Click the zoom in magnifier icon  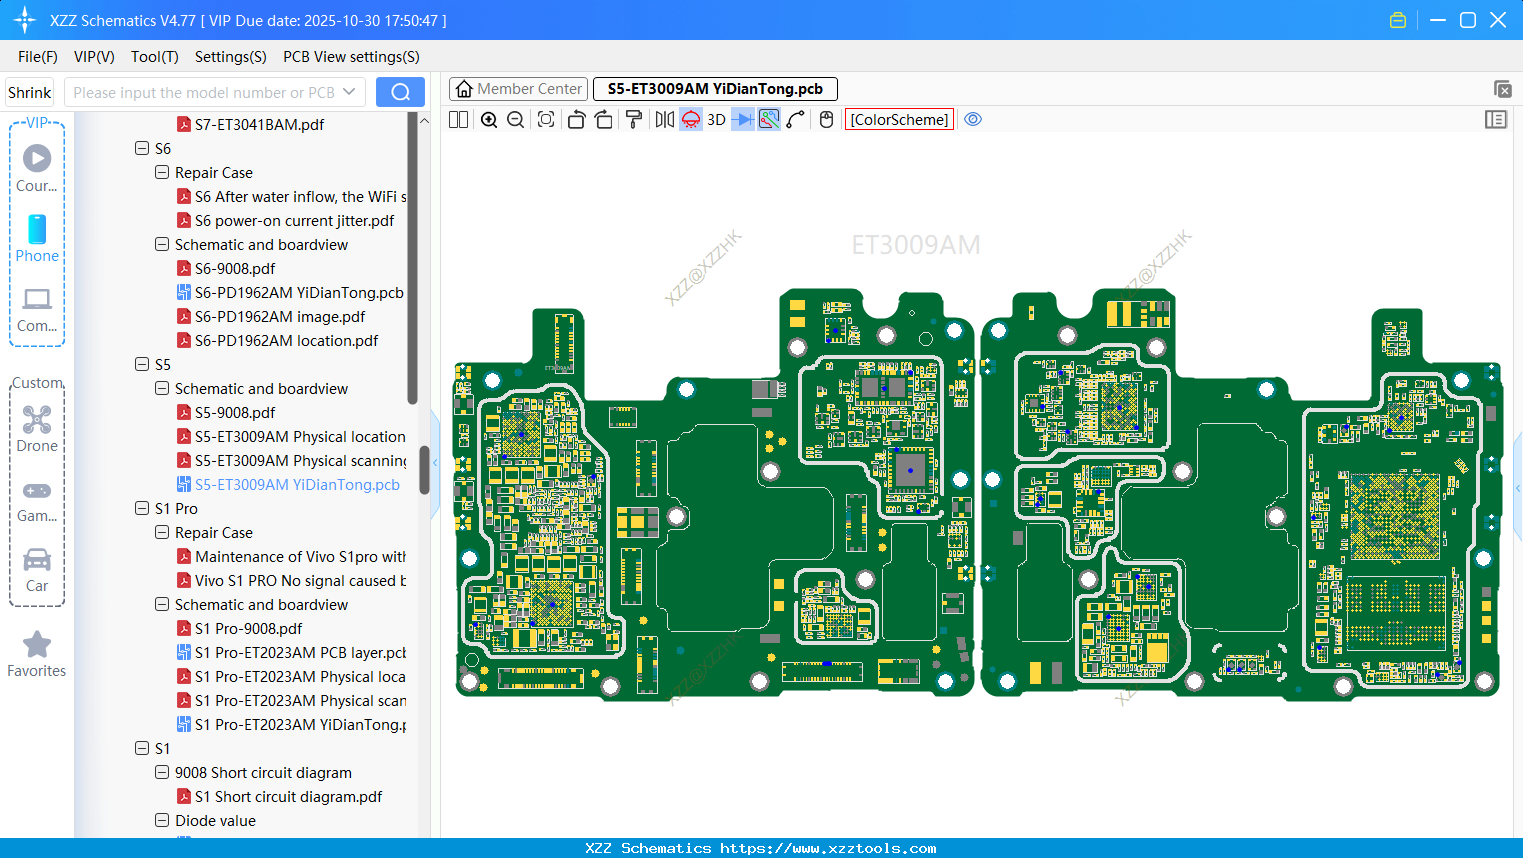point(489,120)
